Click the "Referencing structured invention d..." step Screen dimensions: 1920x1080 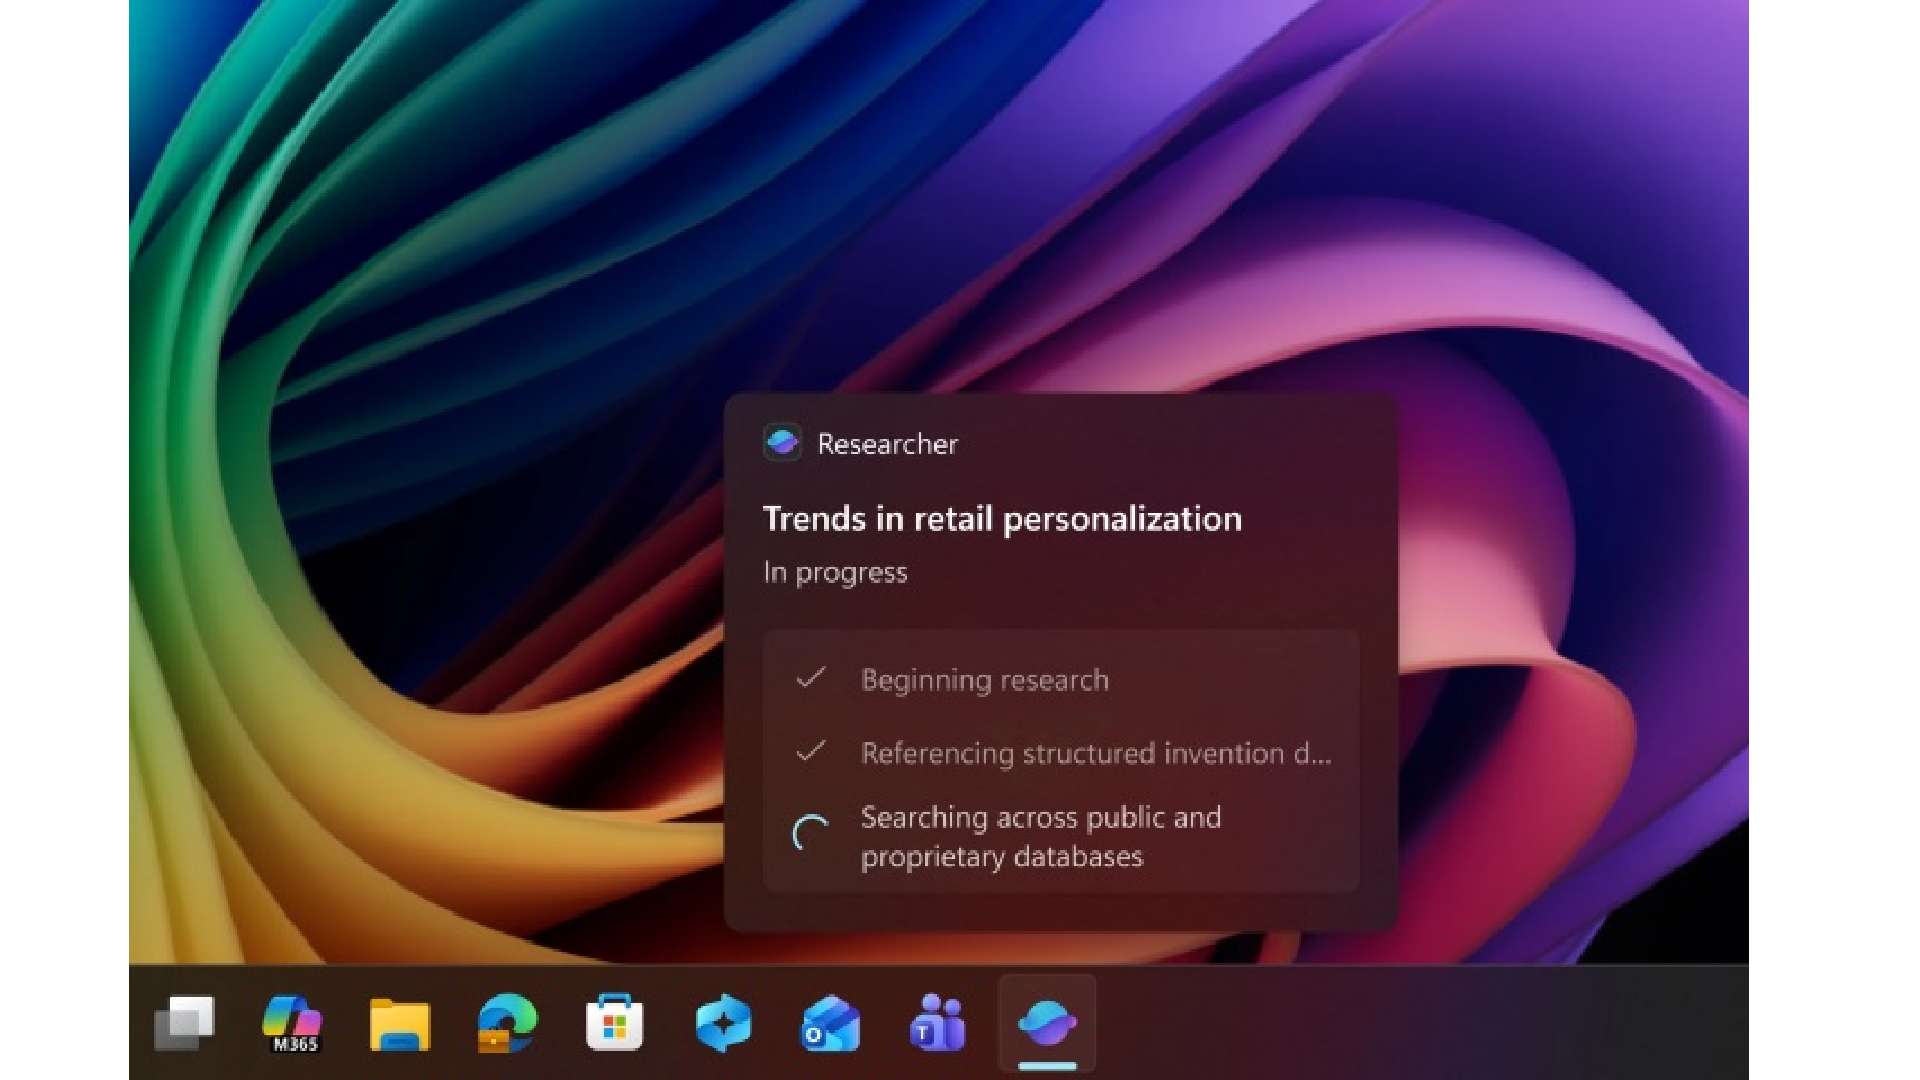(1096, 753)
